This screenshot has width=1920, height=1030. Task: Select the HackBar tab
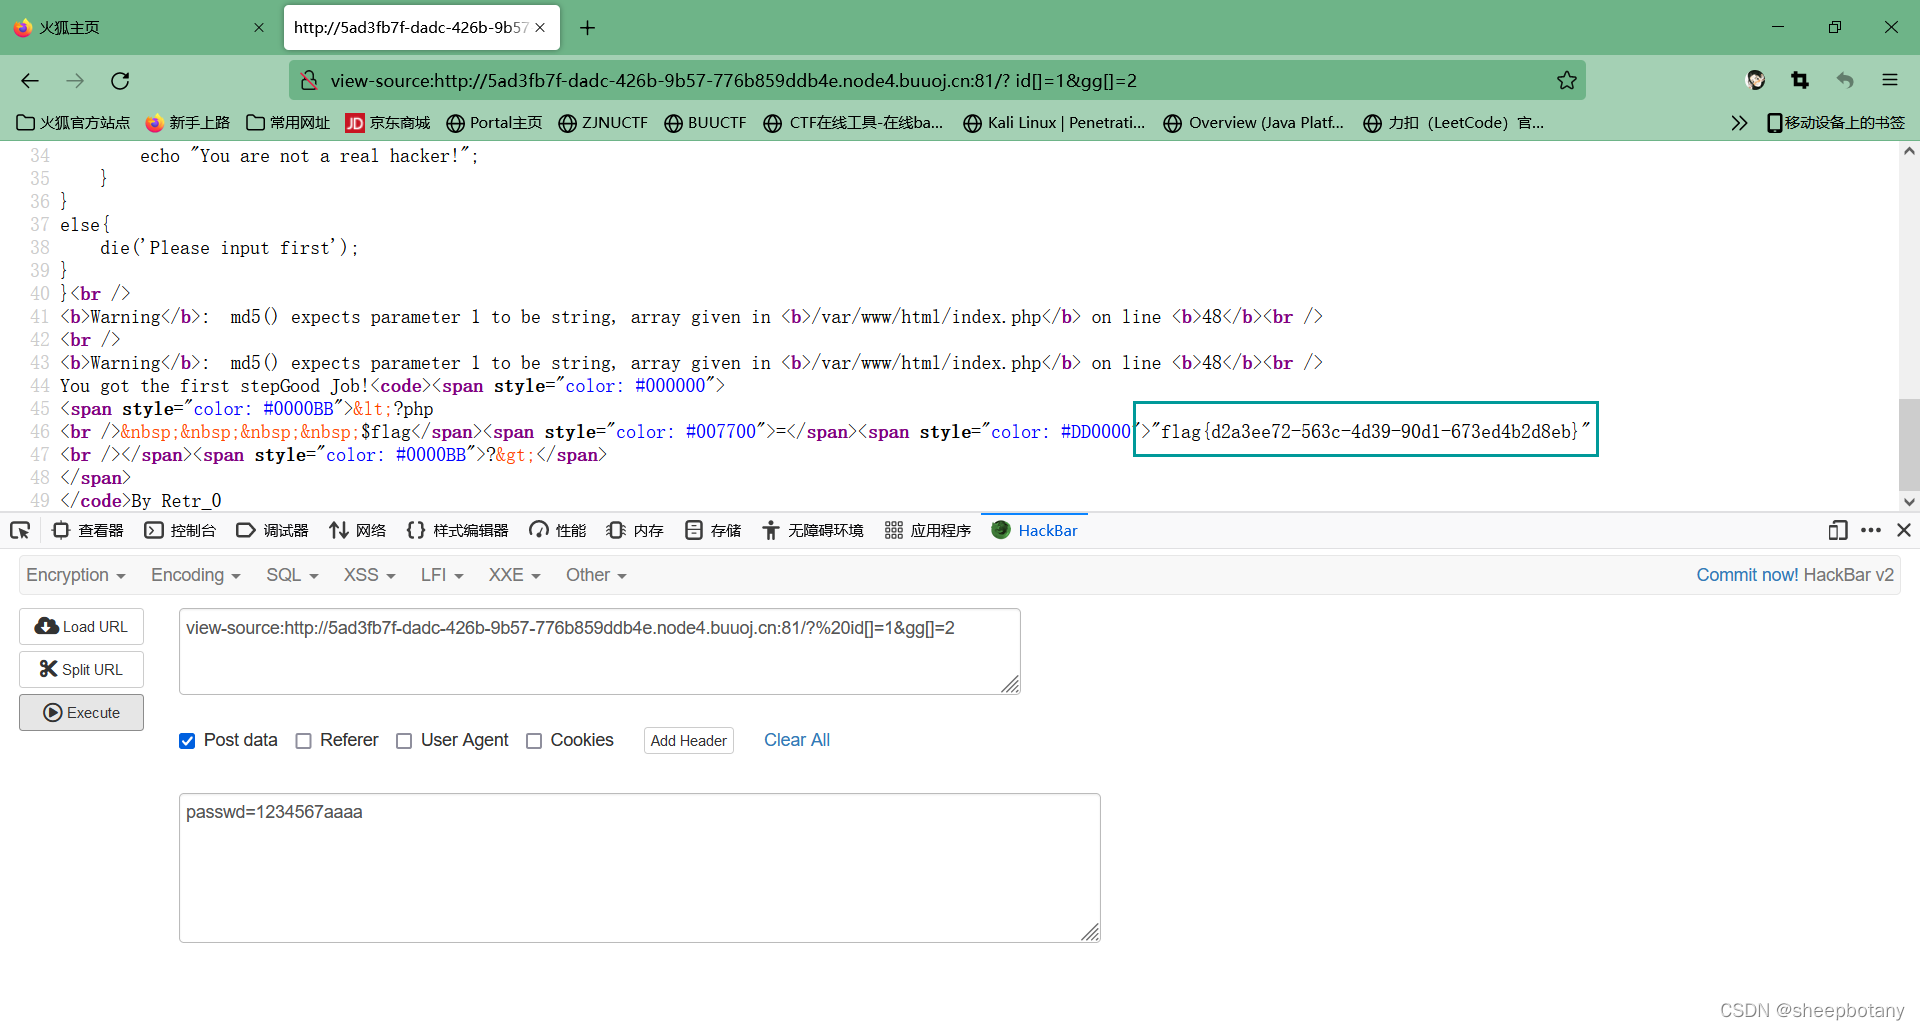coord(1035,531)
